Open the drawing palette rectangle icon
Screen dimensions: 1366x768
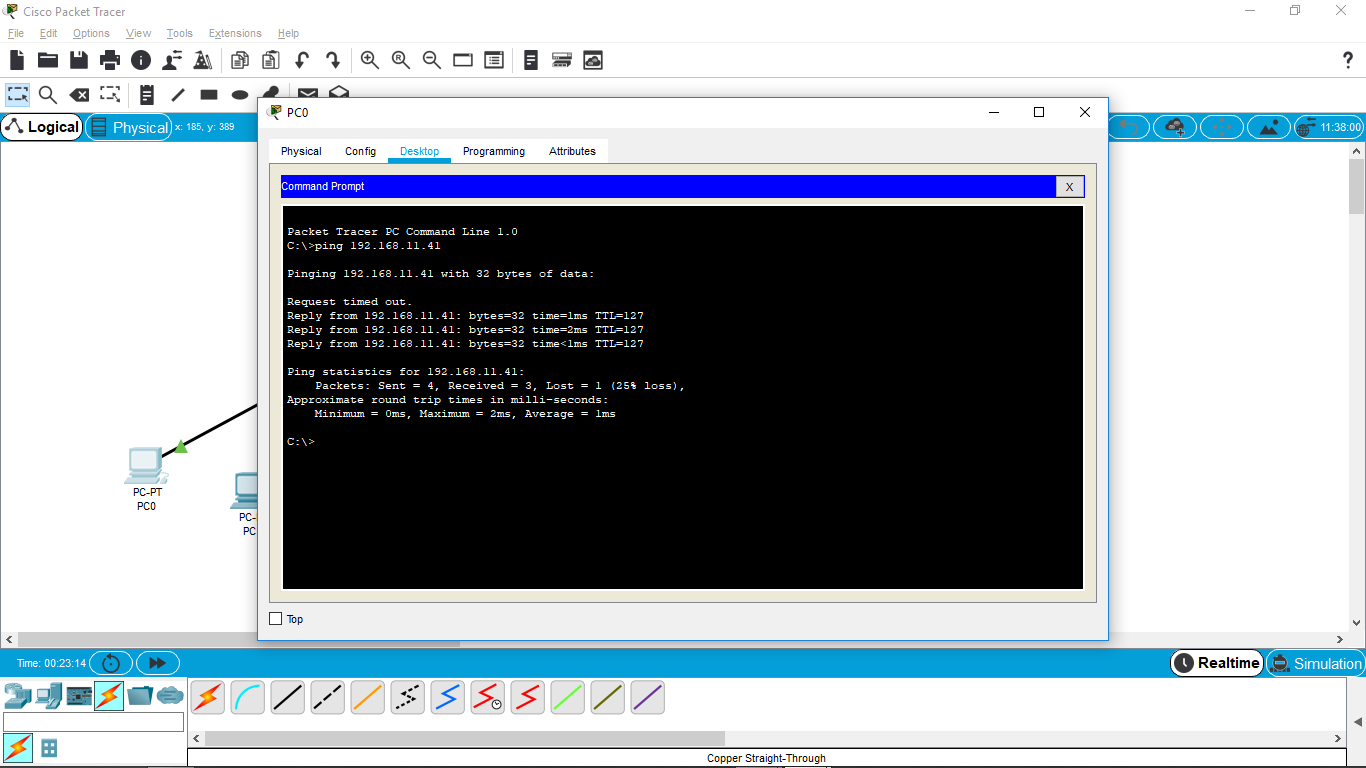point(463,60)
